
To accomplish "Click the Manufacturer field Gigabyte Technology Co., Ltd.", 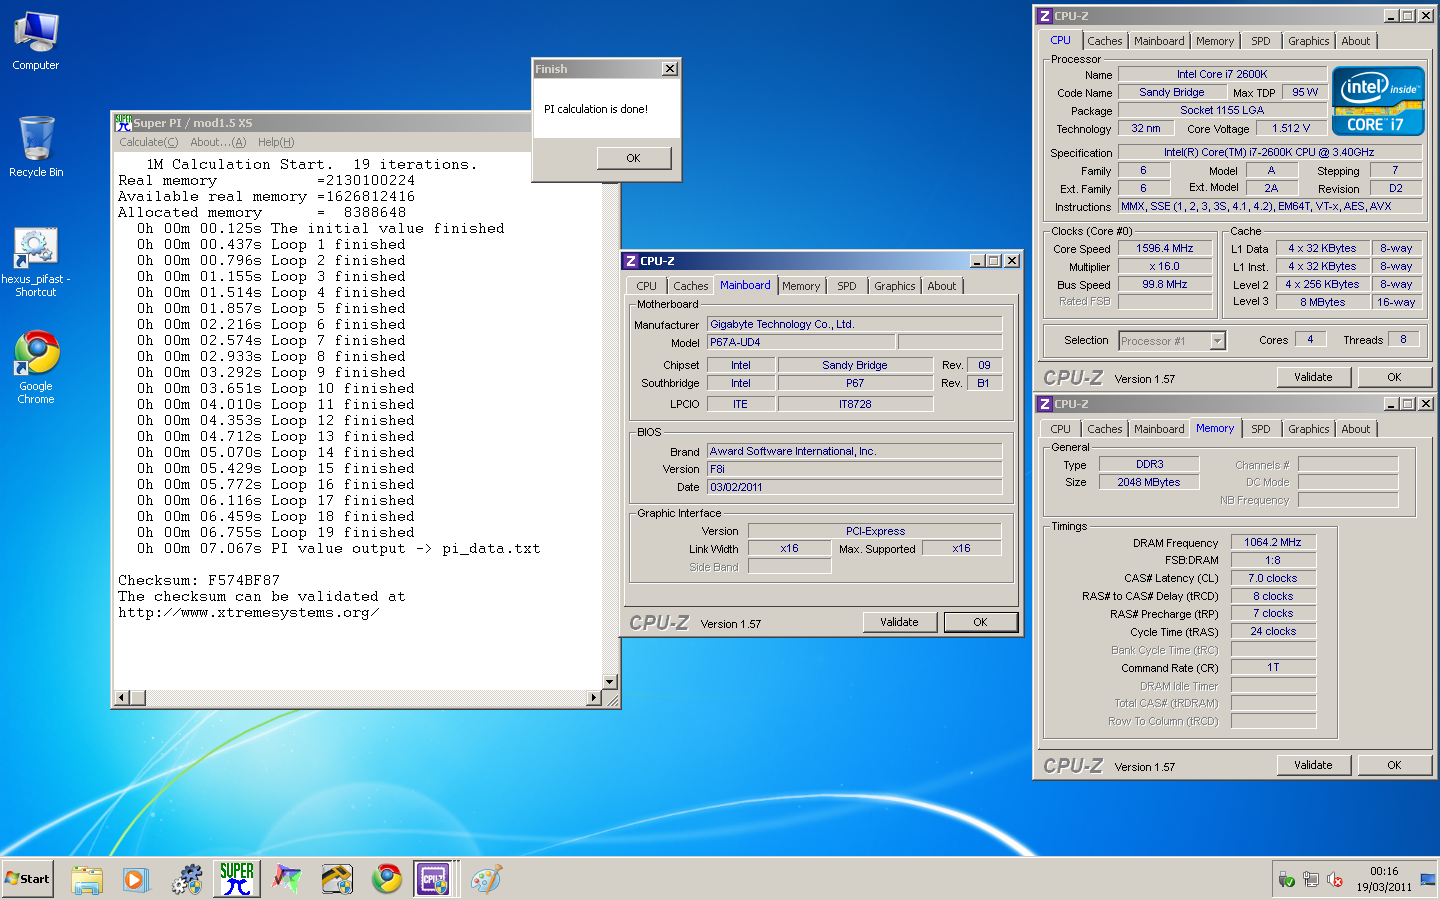I will (855, 324).
